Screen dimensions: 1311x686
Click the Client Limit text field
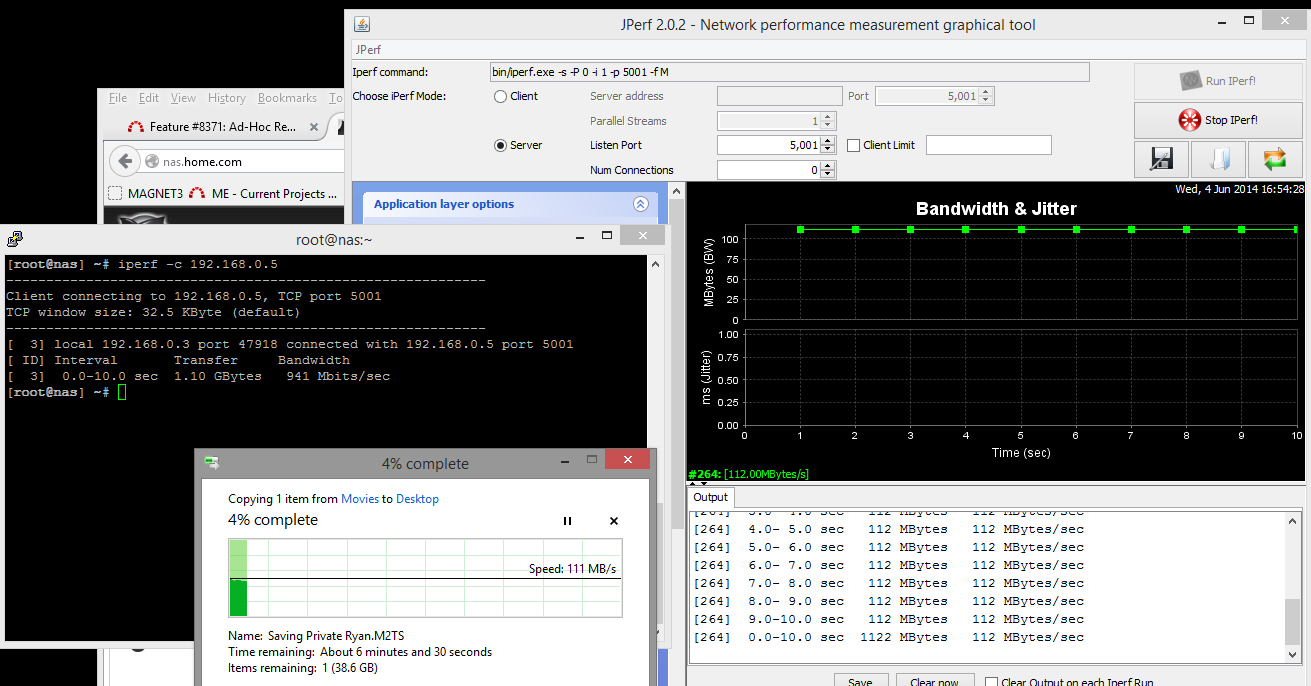[x=988, y=145]
